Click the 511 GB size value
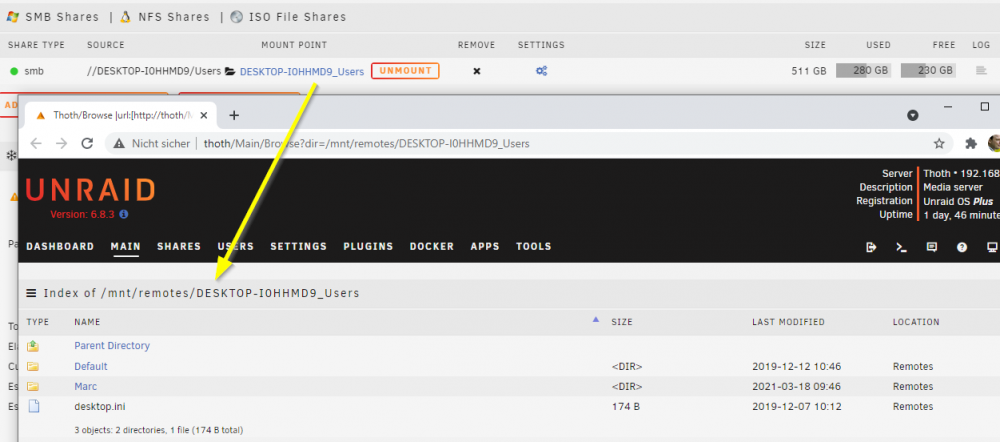Viewport: 1000px width, 442px height. 809,71
